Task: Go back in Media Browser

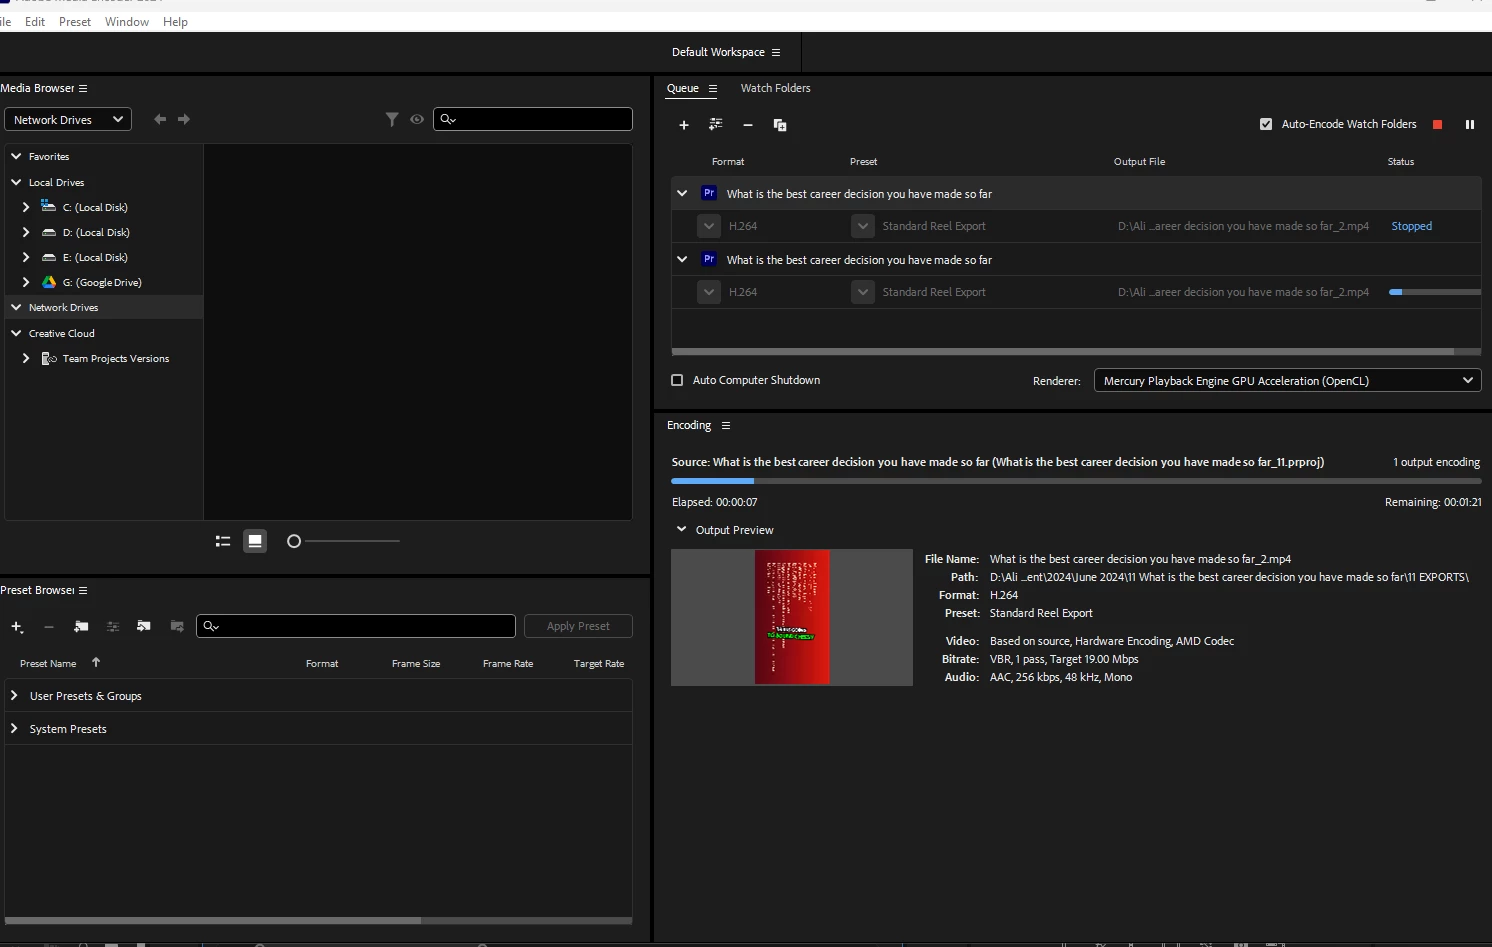Action: pos(160,119)
